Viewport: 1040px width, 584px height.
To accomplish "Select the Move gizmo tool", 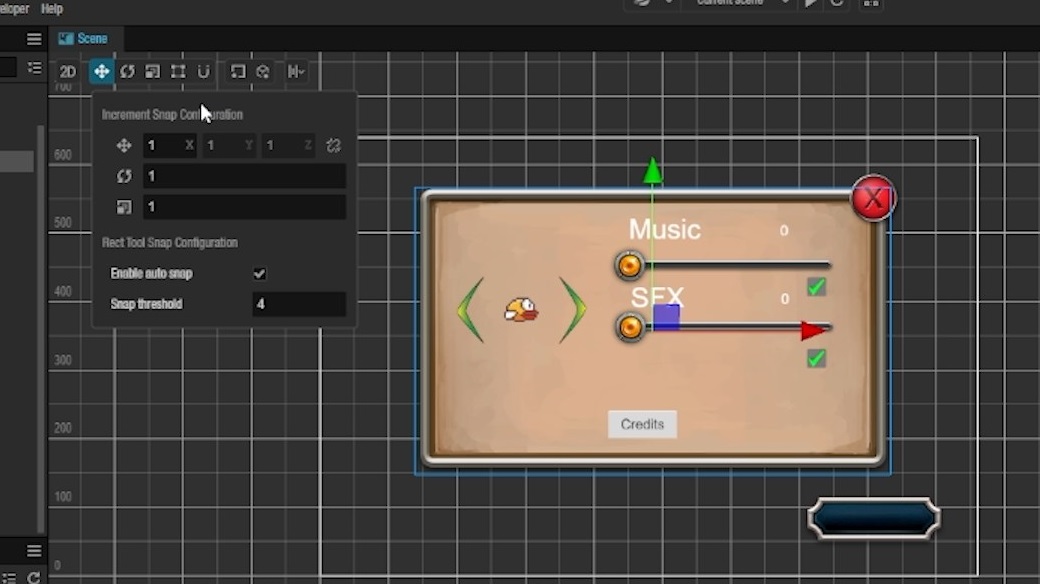I will (101, 72).
